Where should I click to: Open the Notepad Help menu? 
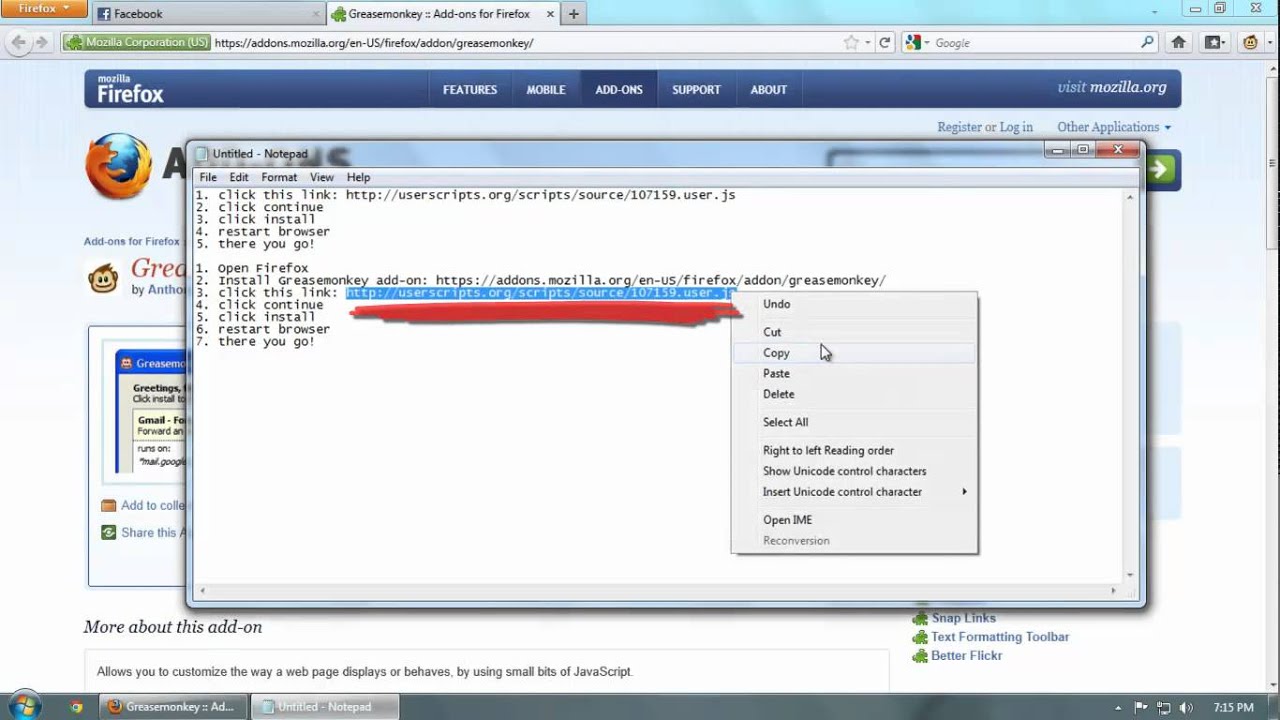click(358, 177)
